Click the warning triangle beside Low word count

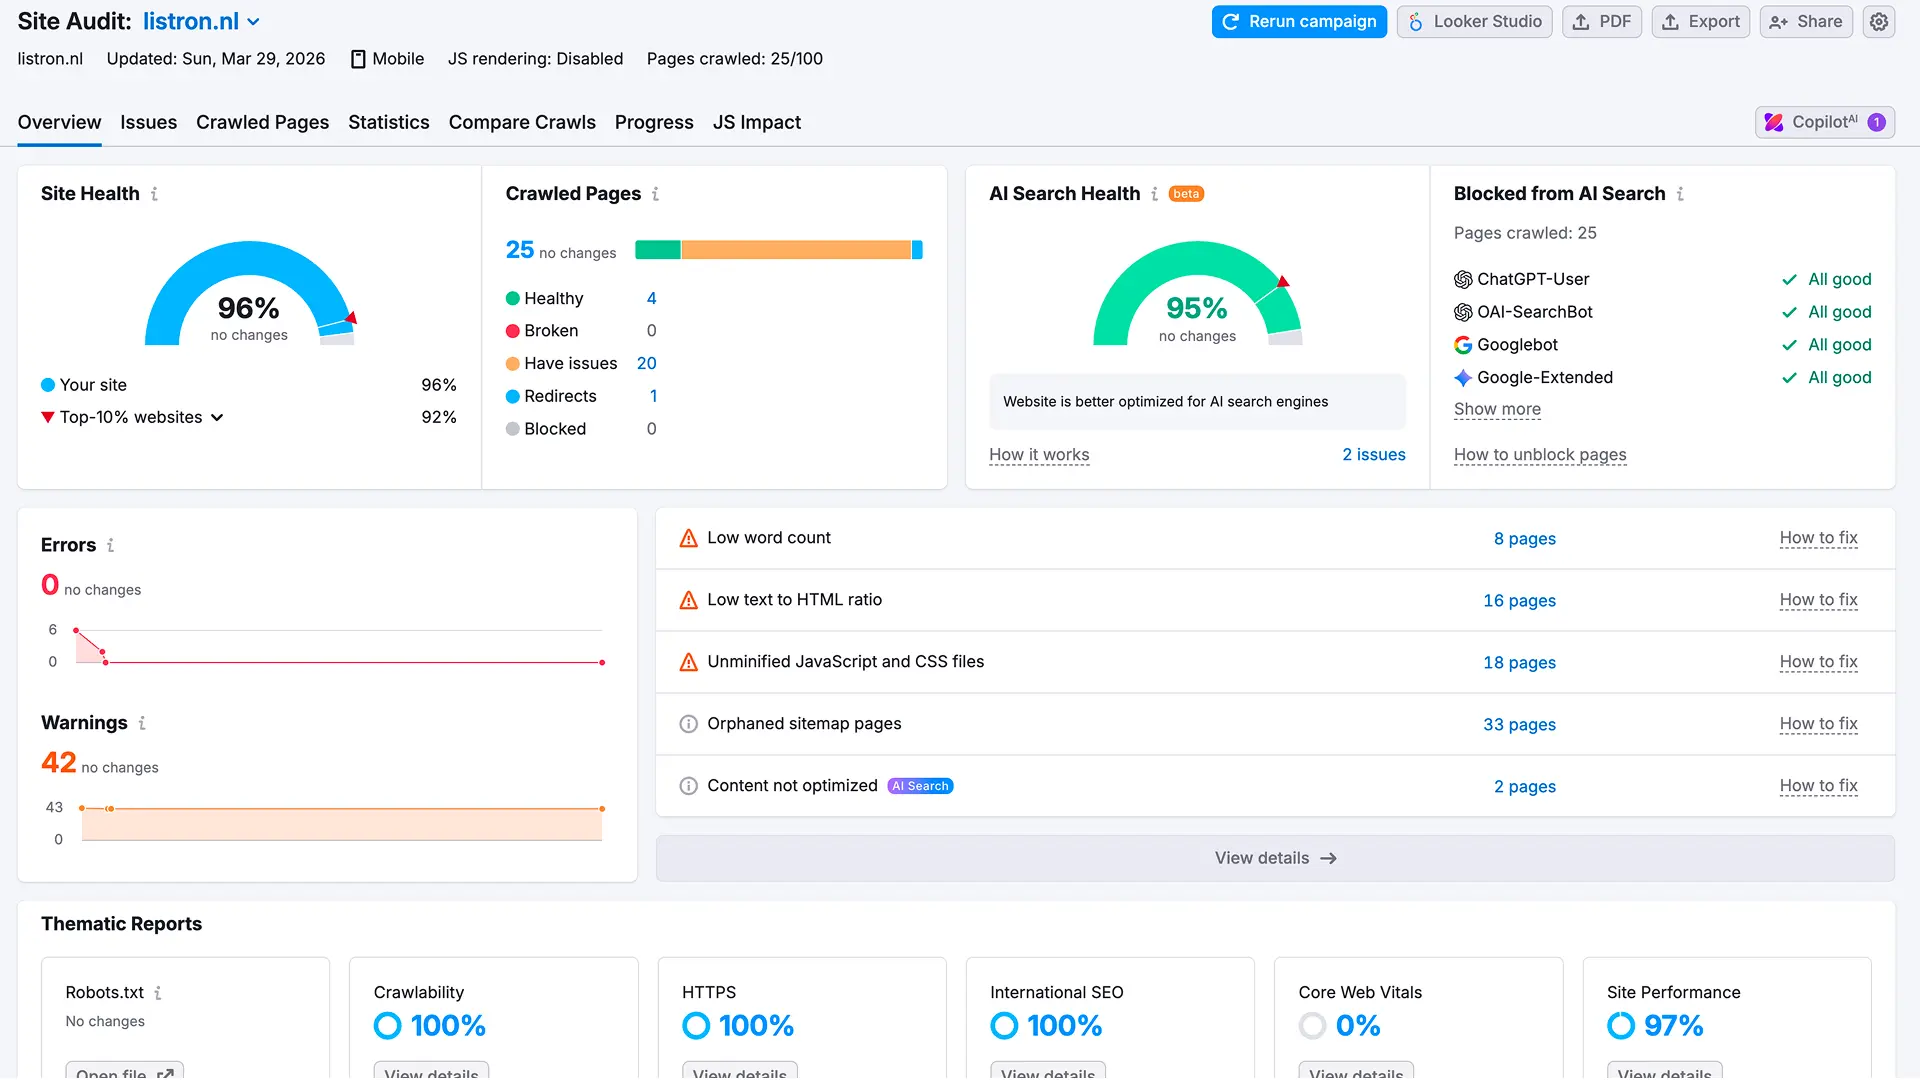(688, 538)
